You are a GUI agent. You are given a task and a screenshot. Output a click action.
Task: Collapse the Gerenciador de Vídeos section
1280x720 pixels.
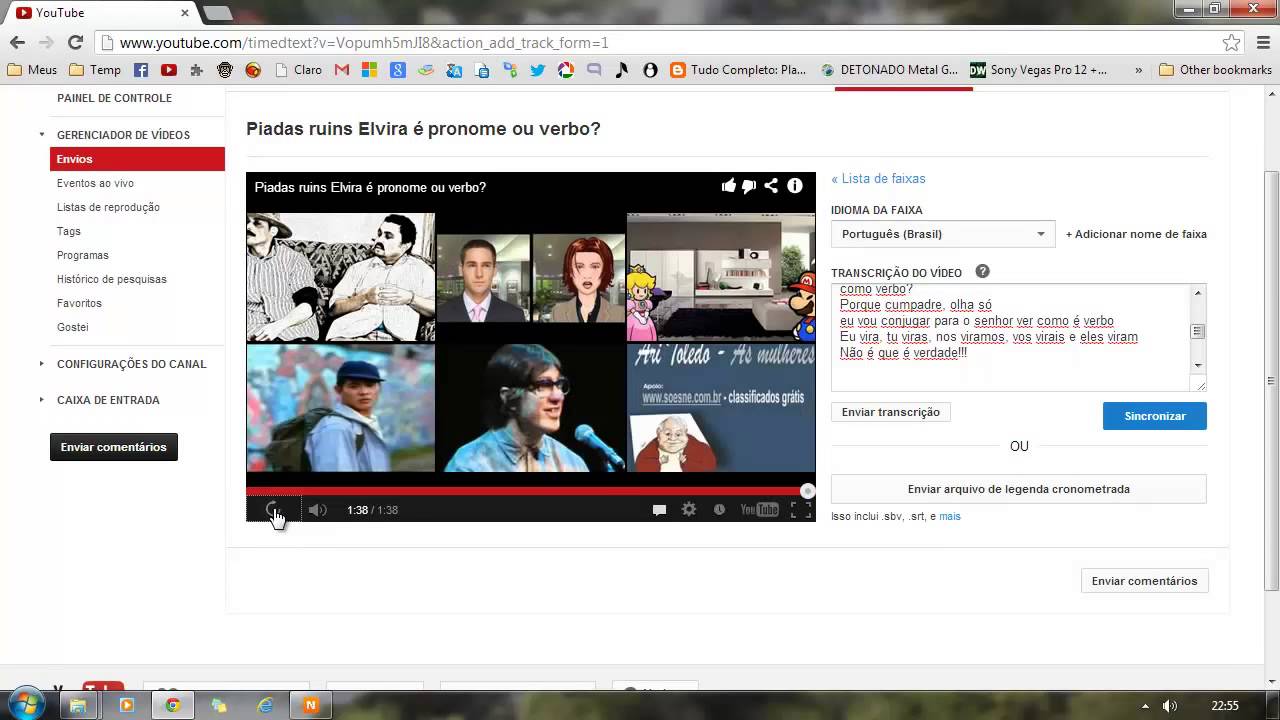(42, 134)
